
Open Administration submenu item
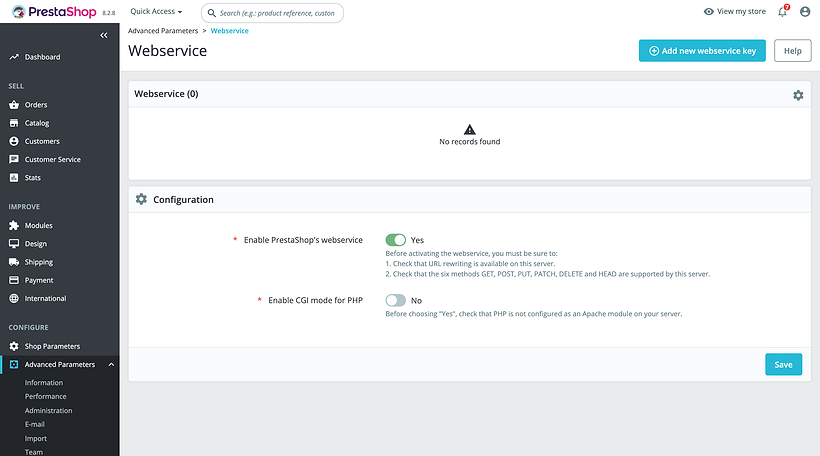(48, 411)
